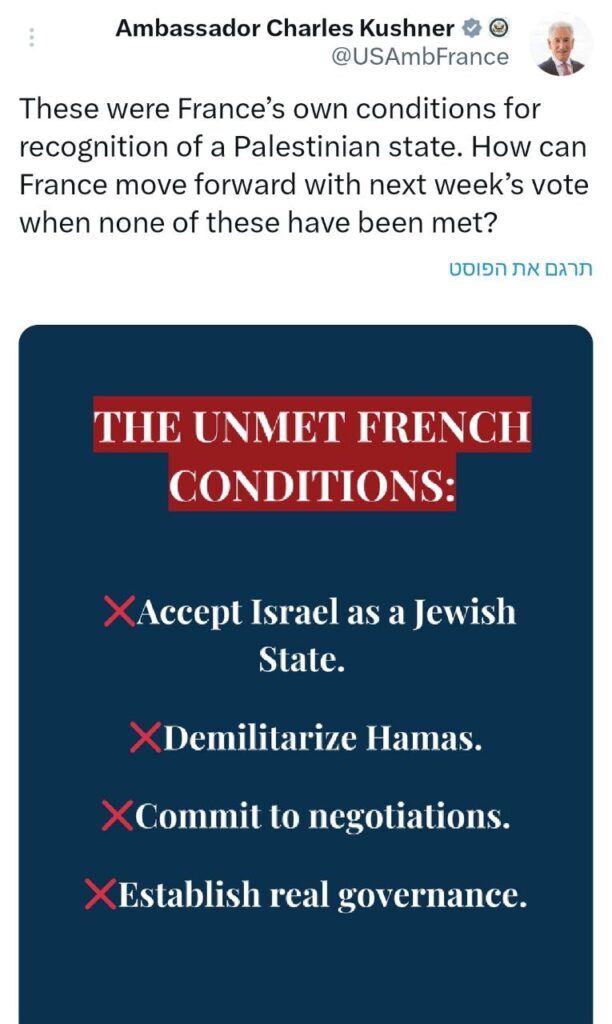Viewport: 612px width, 1024px height.
Task: Click the Hebrew translate post link
Action: [x=521, y=270]
